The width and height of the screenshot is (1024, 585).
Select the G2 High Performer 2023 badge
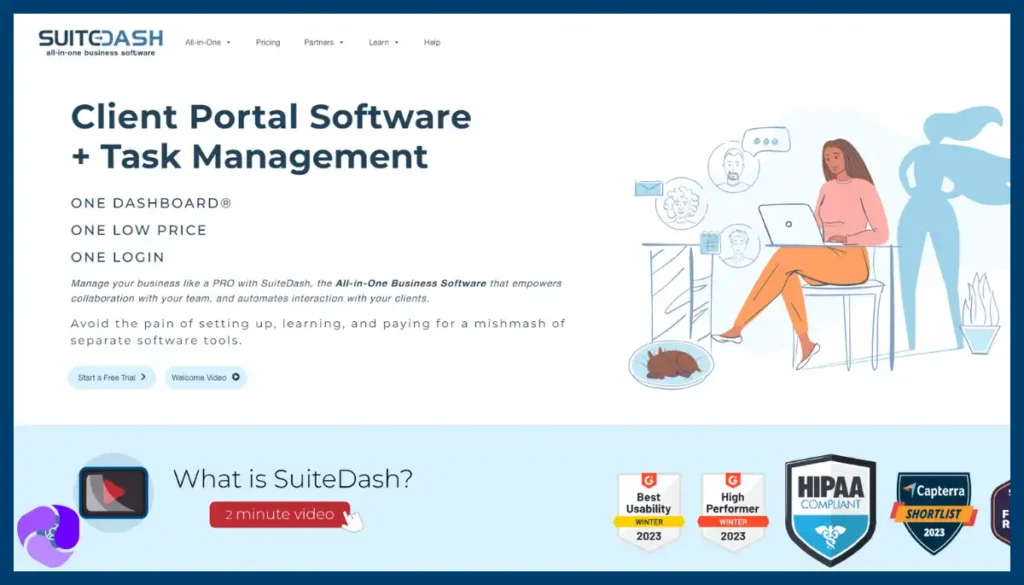733,510
